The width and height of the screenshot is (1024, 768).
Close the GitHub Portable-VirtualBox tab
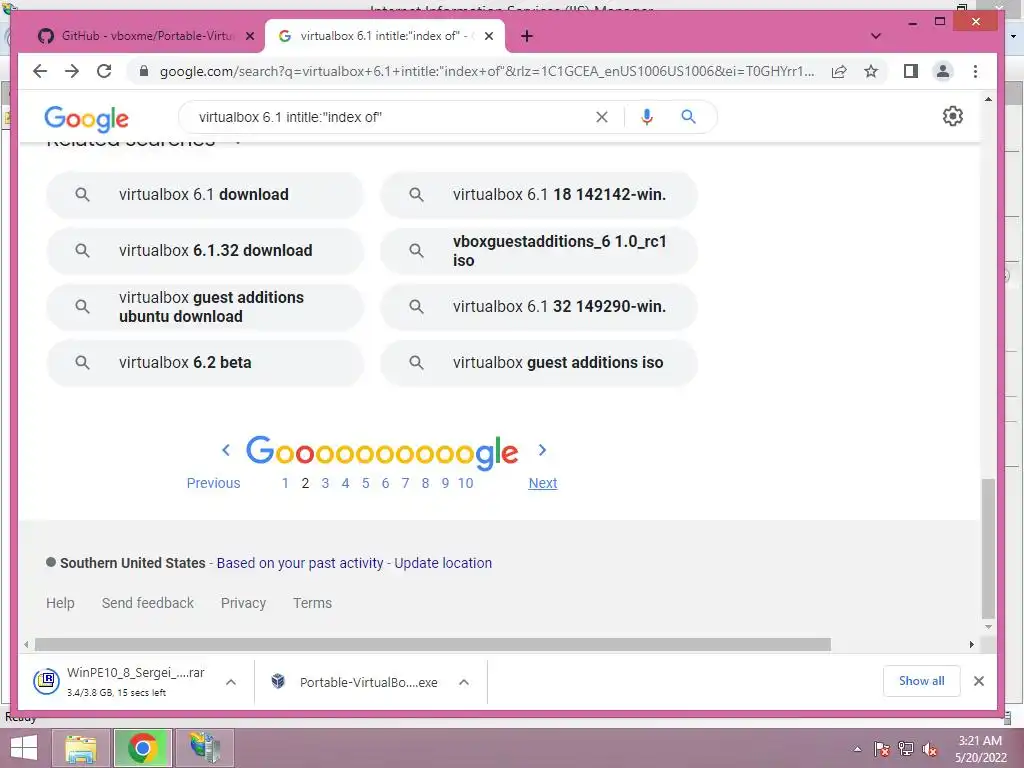(x=249, y=36)
